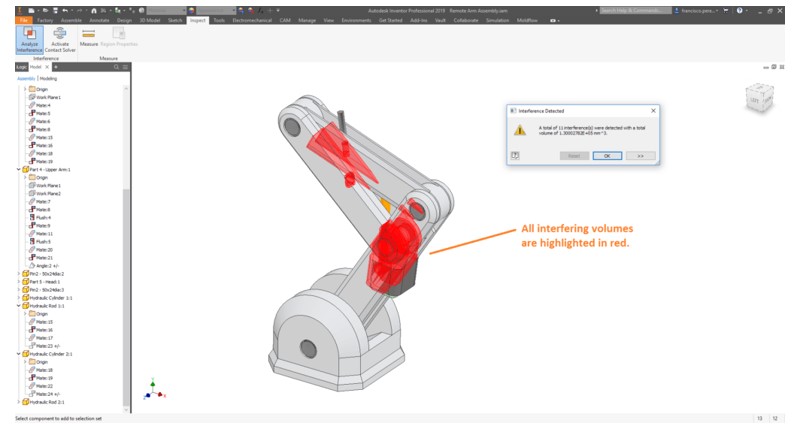
Task: Click the search icon in the Model browser
Action: (116, 67)
